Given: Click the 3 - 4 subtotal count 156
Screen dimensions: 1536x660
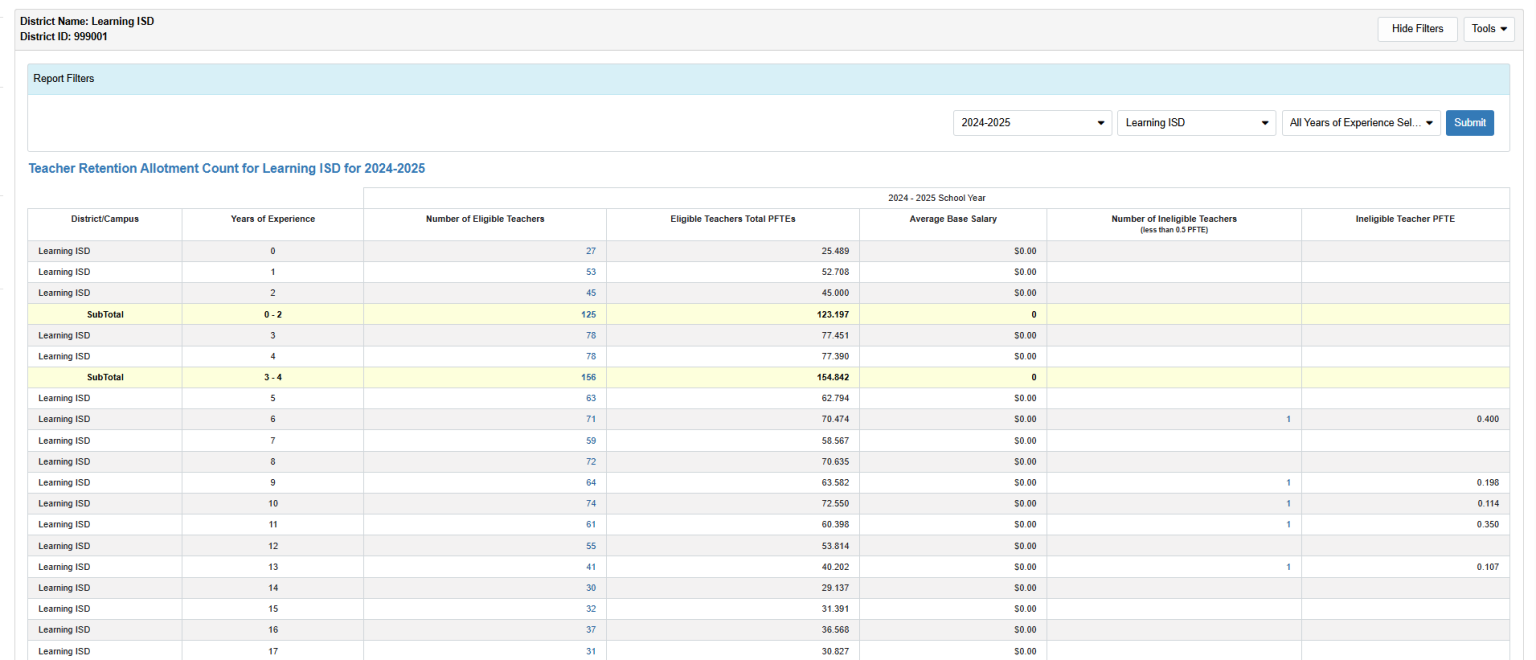Looking at the screenshot, I should click(x=588, y=377).
